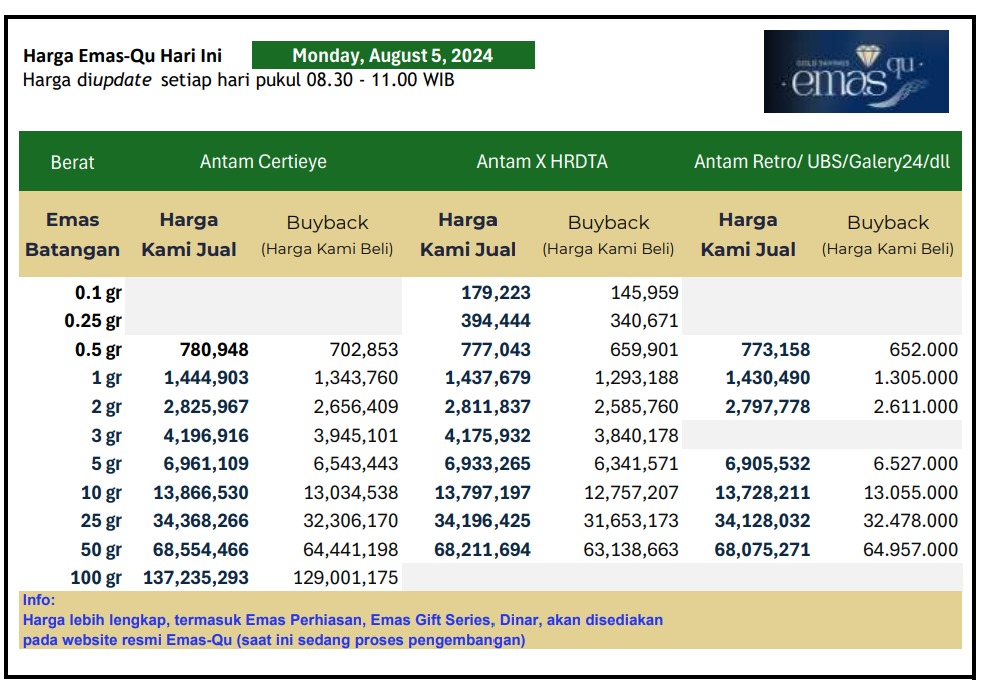
Task: Select the 0.5 gr row label
Action: click(99, 349)
